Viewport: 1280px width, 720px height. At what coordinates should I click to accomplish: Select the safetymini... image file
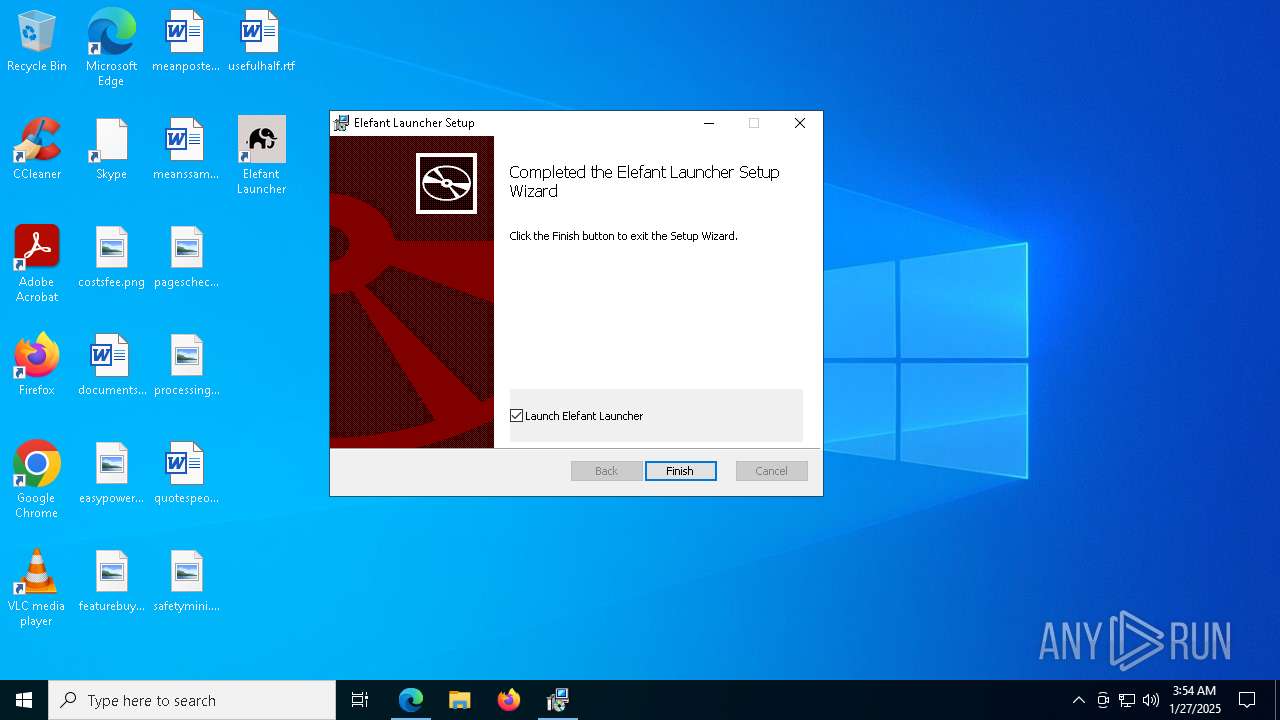coord(186,581)
